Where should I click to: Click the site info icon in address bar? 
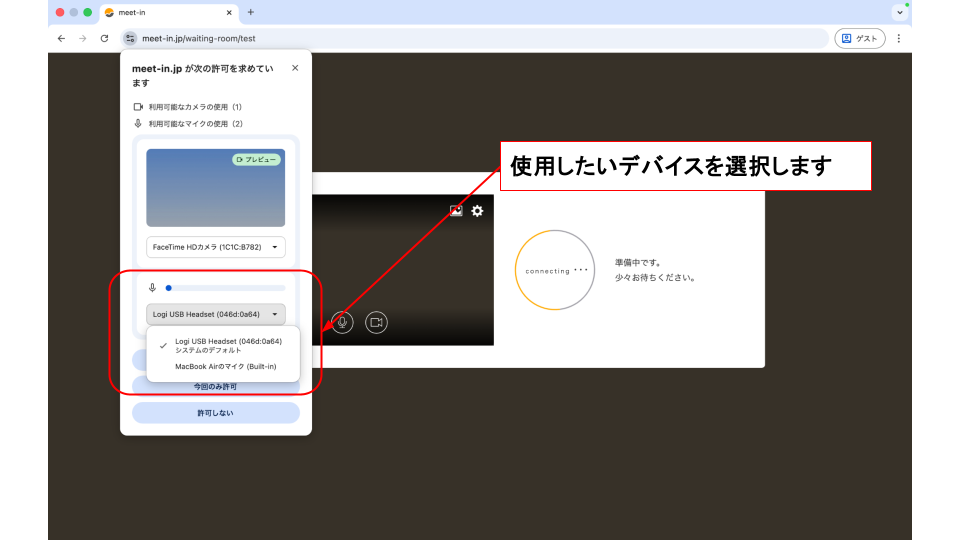[x=130, y=38]
